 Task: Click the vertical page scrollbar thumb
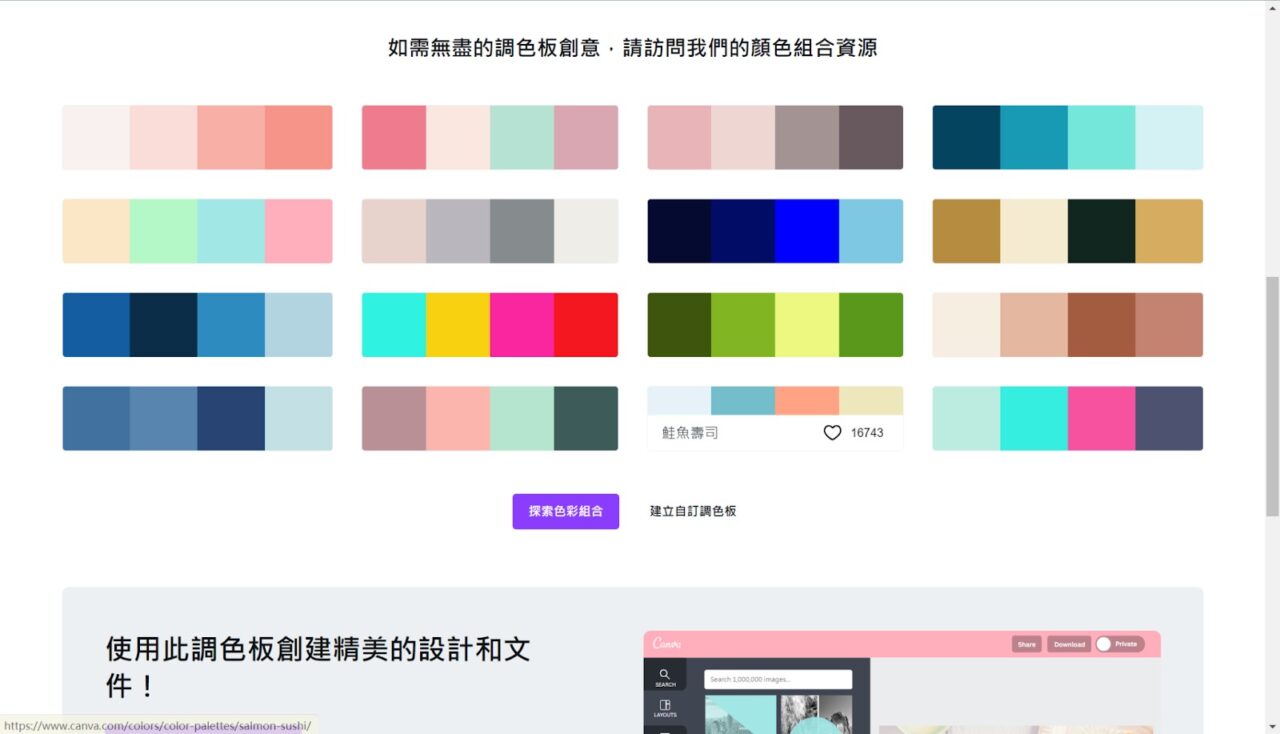pyautogui.click(x=1272, y=396)
